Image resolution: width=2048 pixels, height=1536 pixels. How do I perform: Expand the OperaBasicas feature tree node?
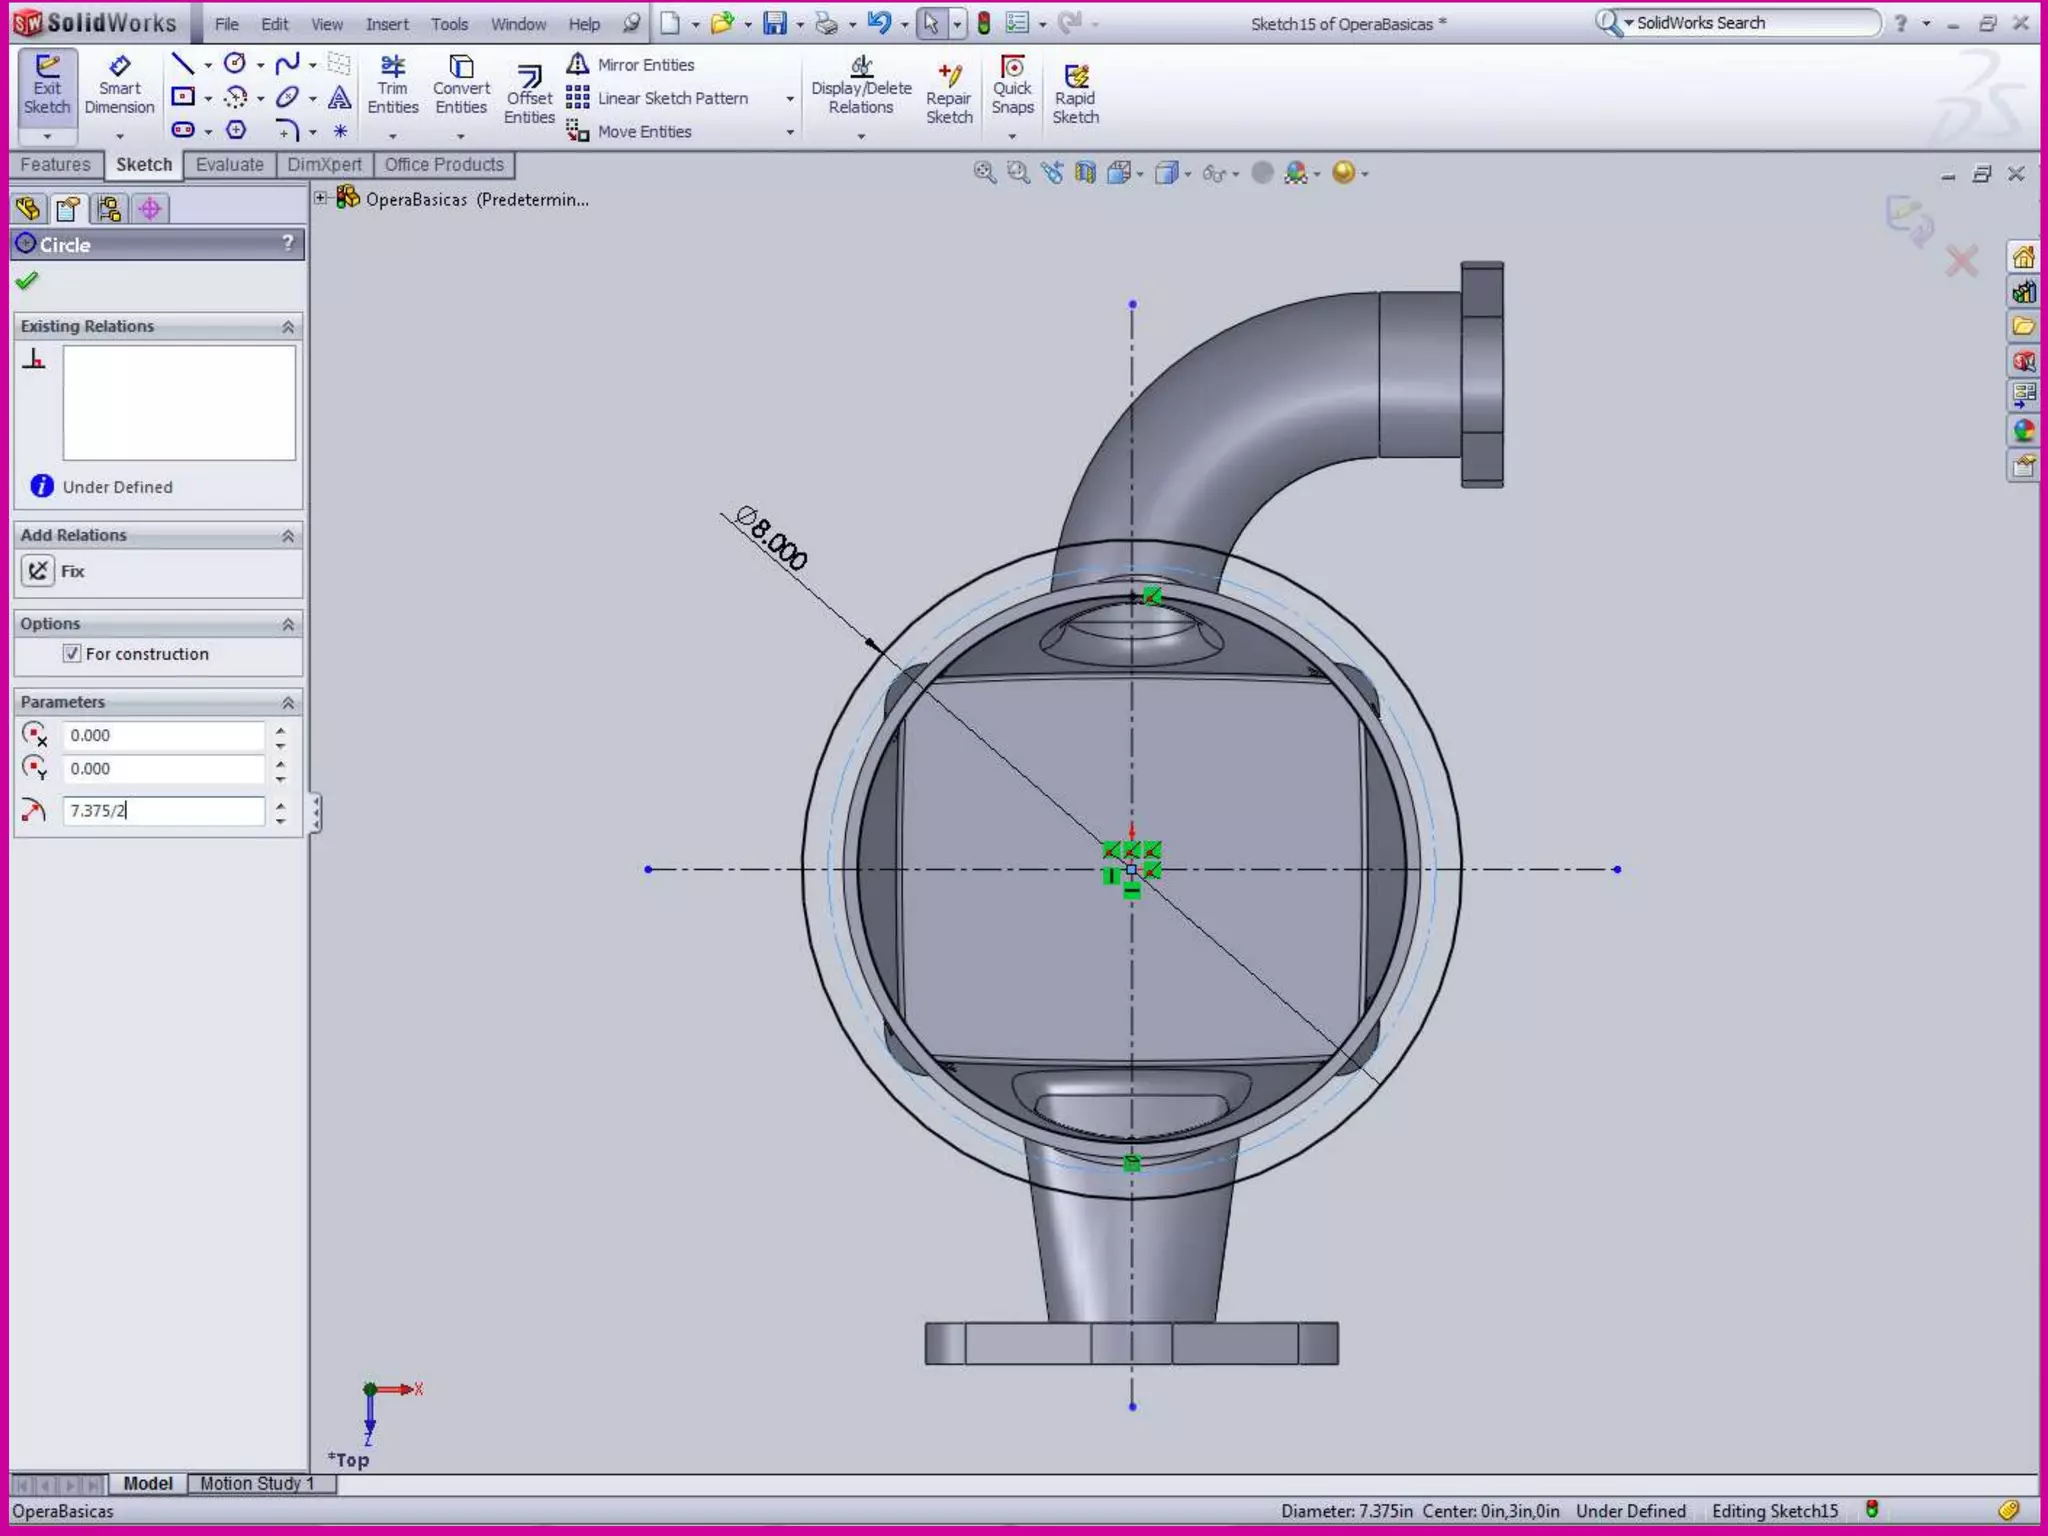click(321, 199)
